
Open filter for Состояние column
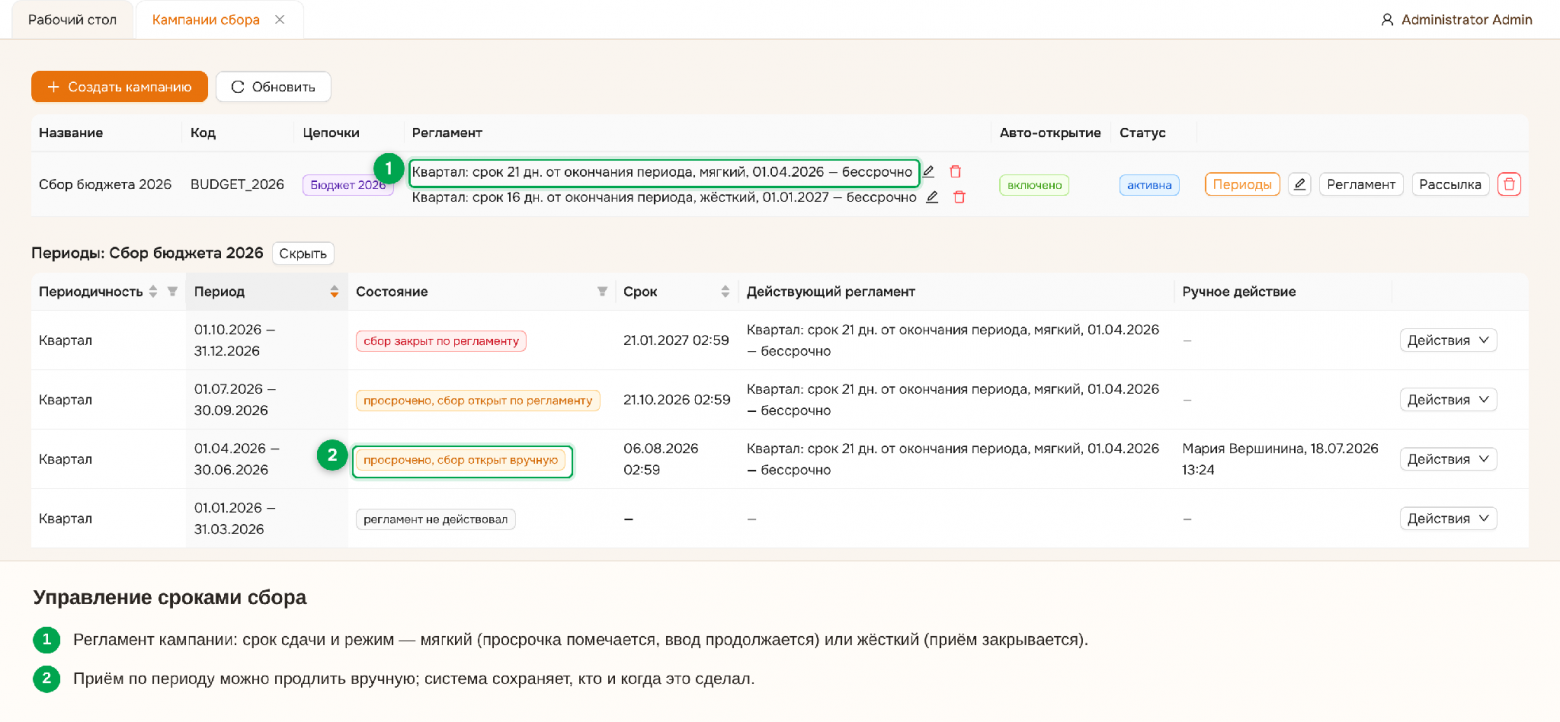(602, 292)
